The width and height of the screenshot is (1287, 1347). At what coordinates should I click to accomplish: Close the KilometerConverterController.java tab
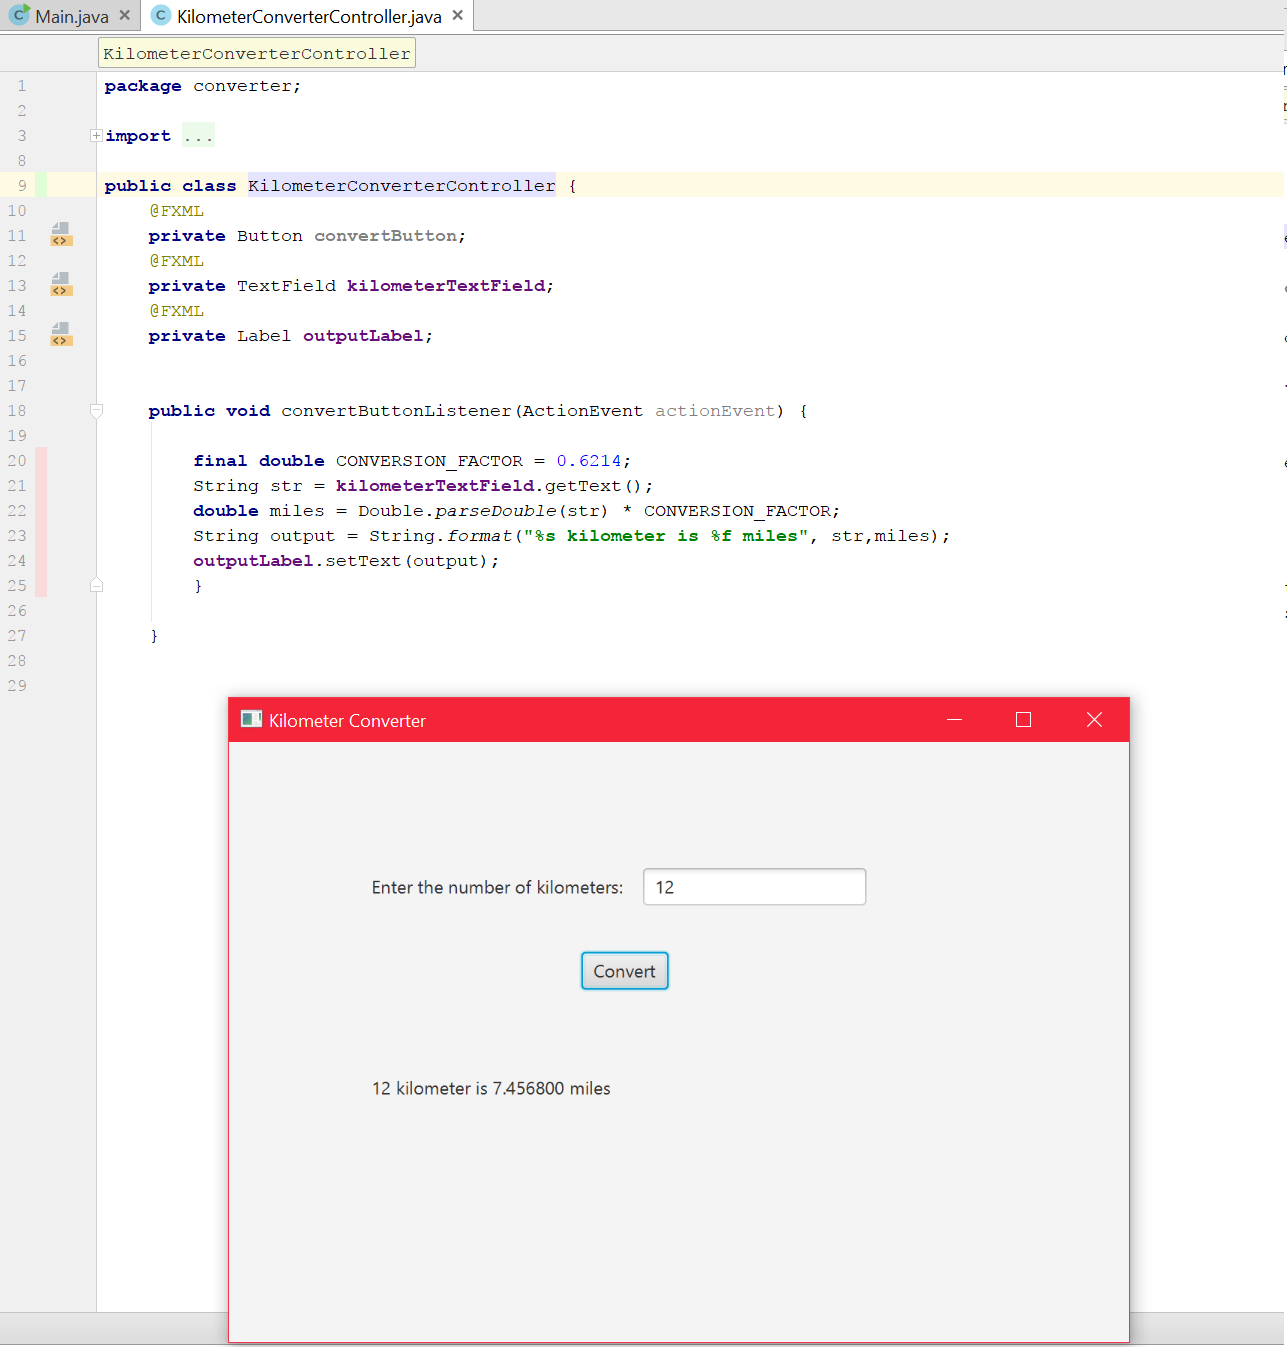pos(457,15)
